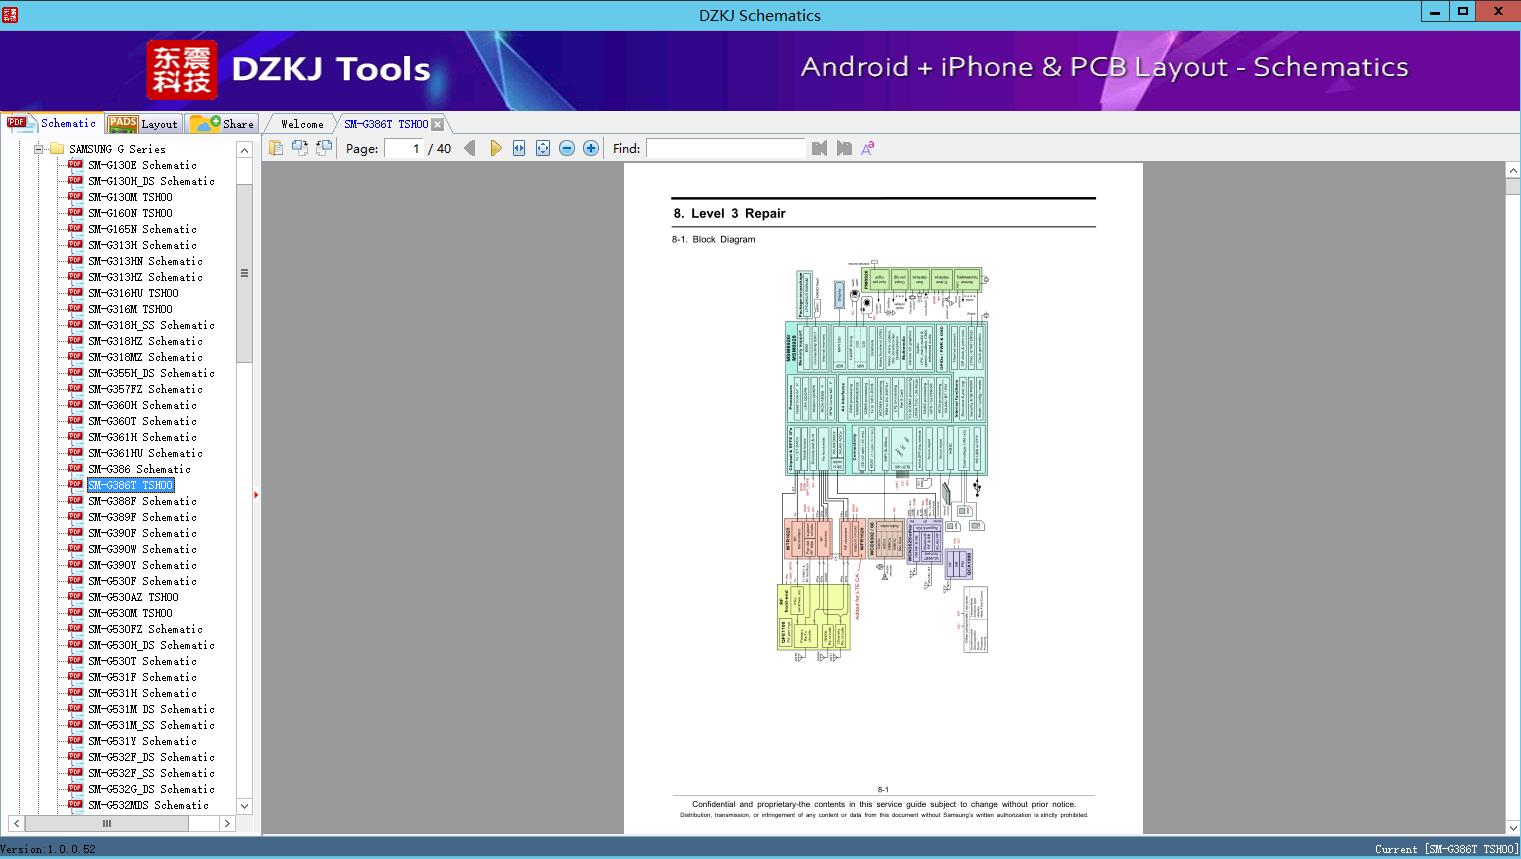Viewport: 1521px width, 859px height.
Task: Click the tree horizontal scroll left arrow
Action: (17, 824)
